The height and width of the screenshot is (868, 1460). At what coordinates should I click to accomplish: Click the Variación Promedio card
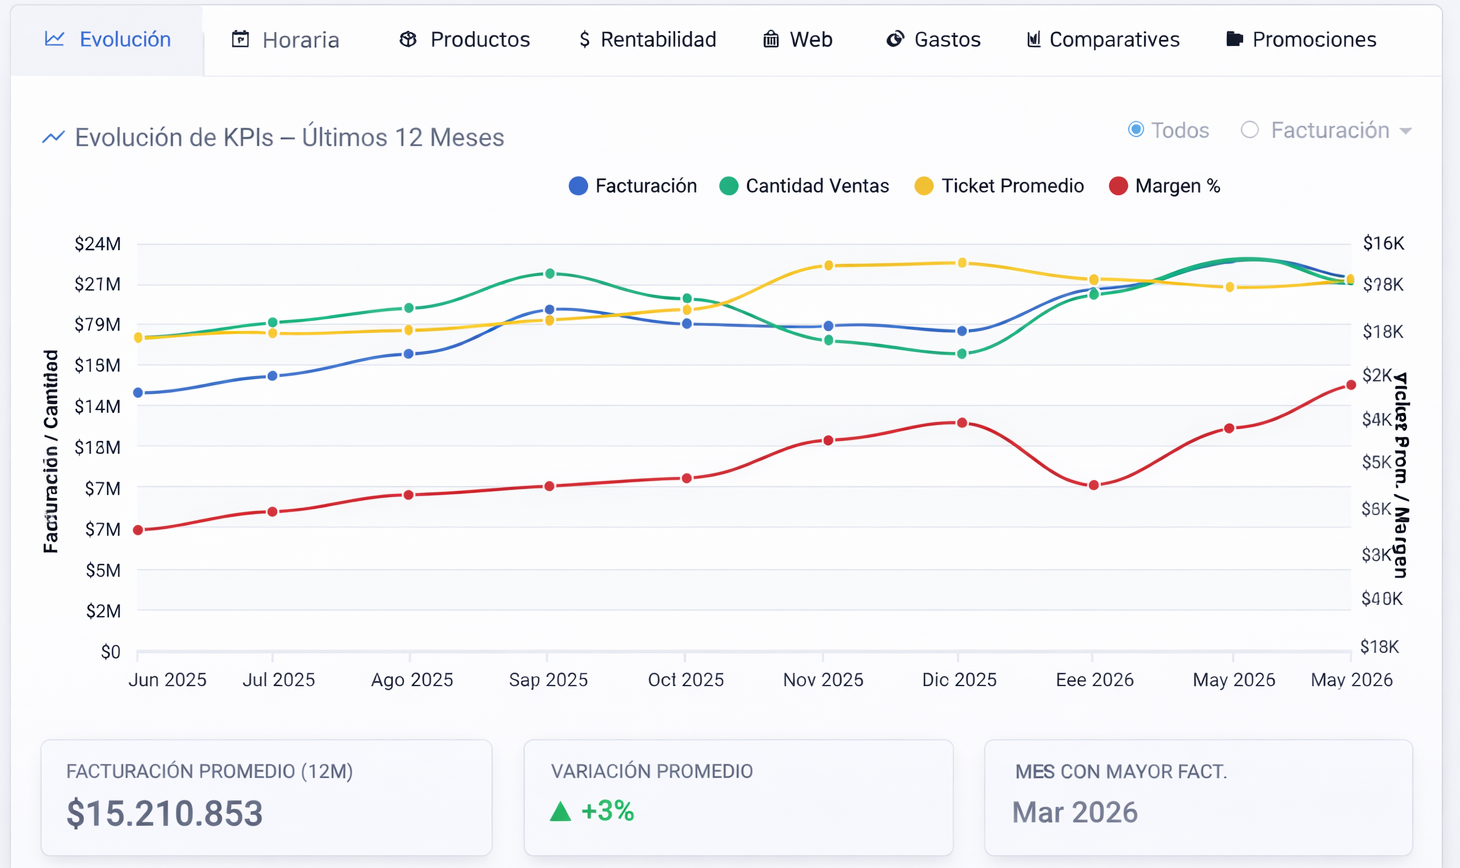pos(738,798)
